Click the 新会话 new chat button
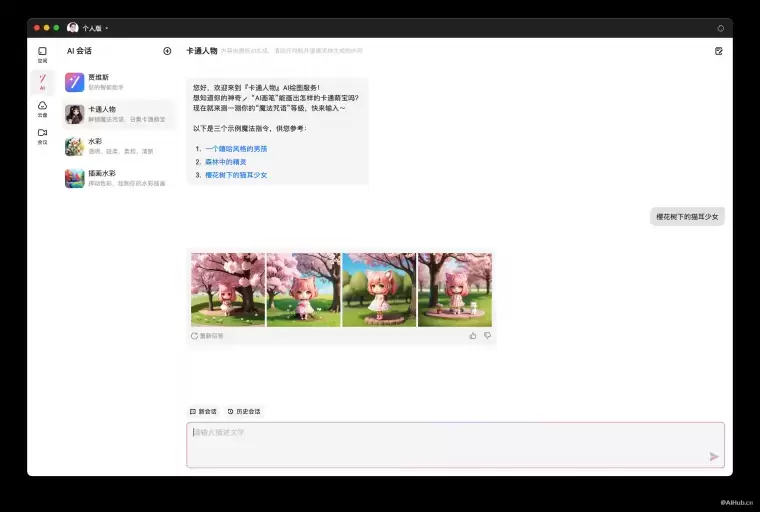Screen dimensions: 760x512 pyautogui.click(x=203, y=411)
